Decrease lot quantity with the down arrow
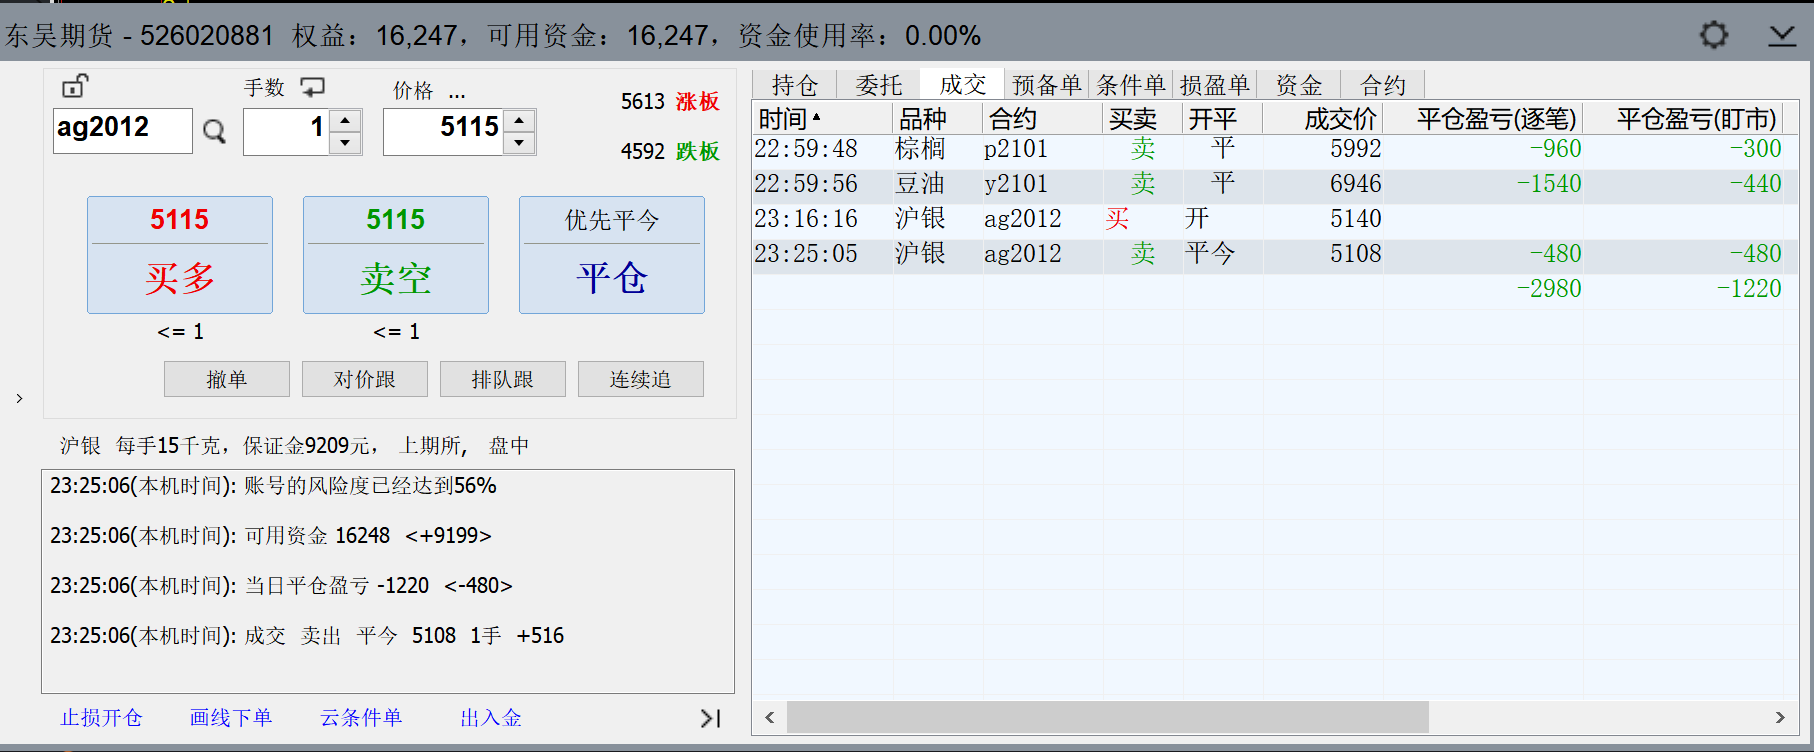Screen dimensions: 1814x752 [x=345, y=143]
